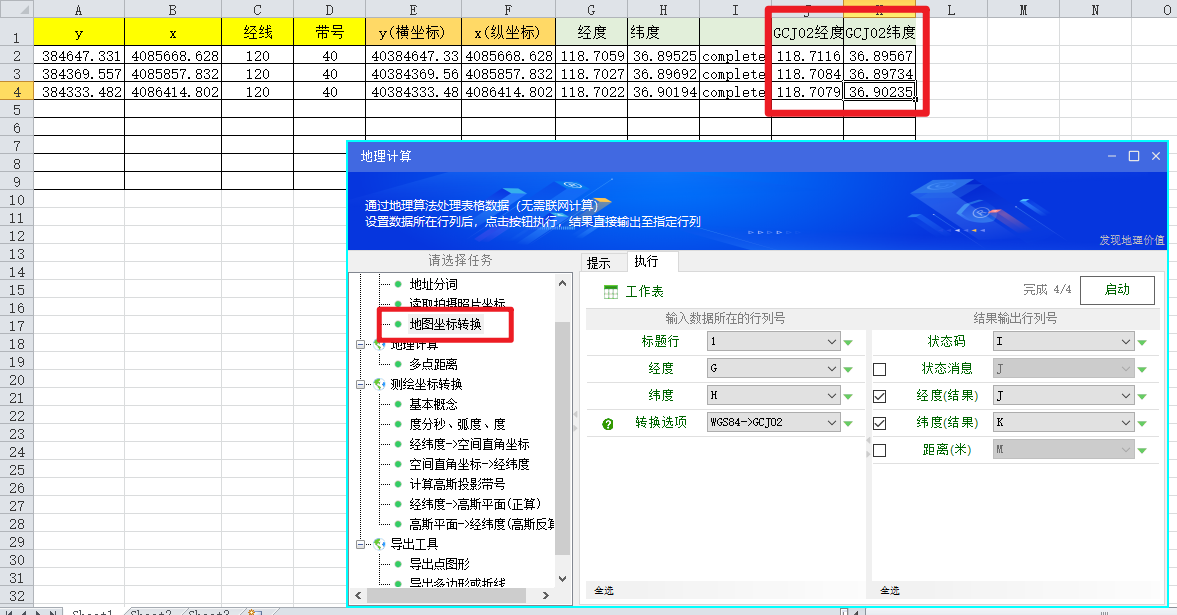This screenshot has height=615, width=1177.
Task: Select 基本概念 in task tree
Action: [434, 404]
